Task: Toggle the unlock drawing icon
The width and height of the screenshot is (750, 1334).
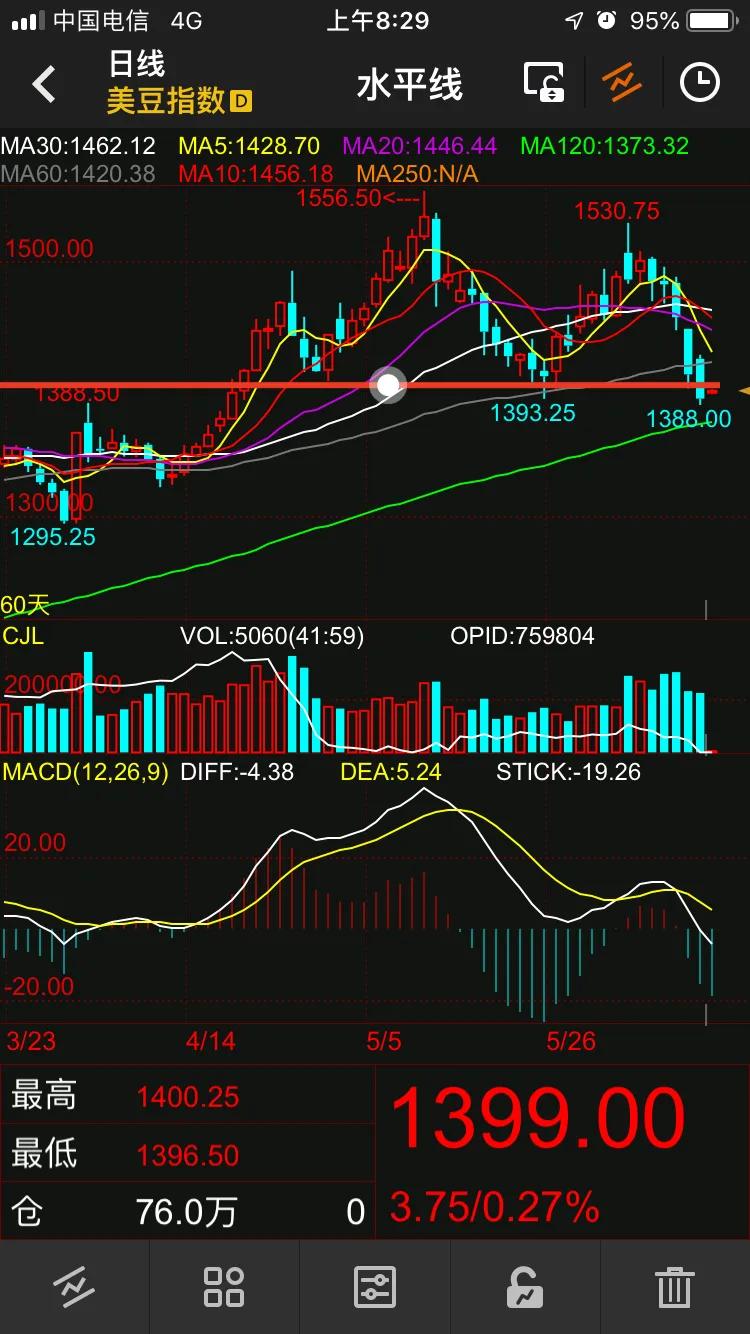Action: (525, 1287)
